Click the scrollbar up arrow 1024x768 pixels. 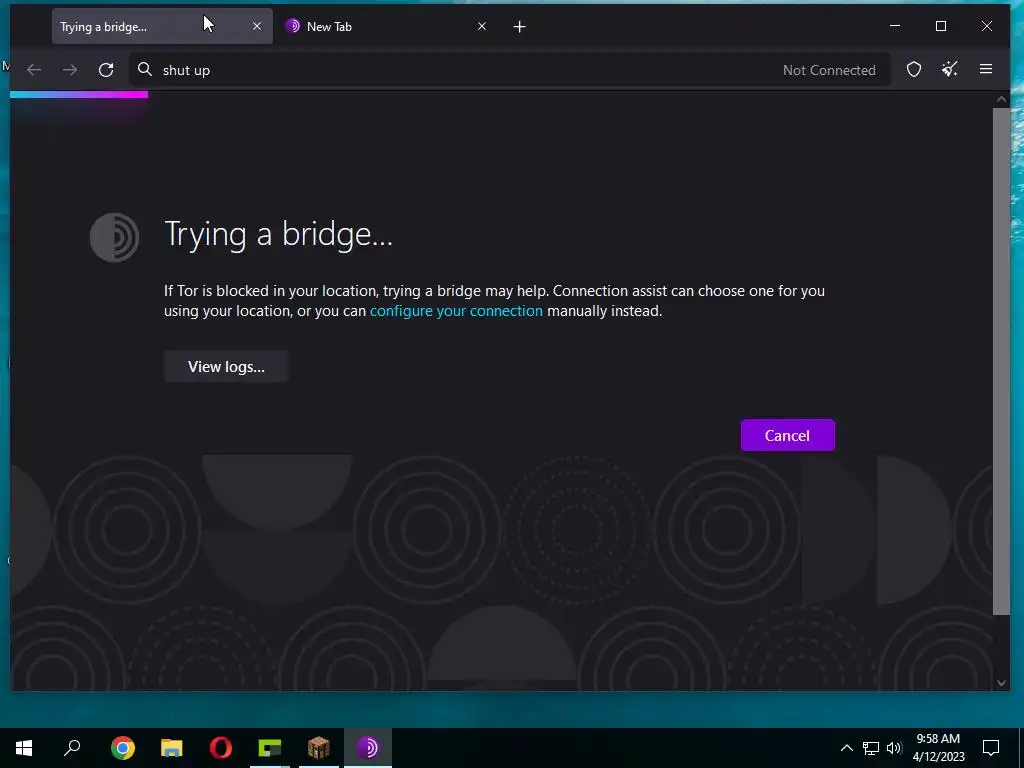click(1001, 99)
